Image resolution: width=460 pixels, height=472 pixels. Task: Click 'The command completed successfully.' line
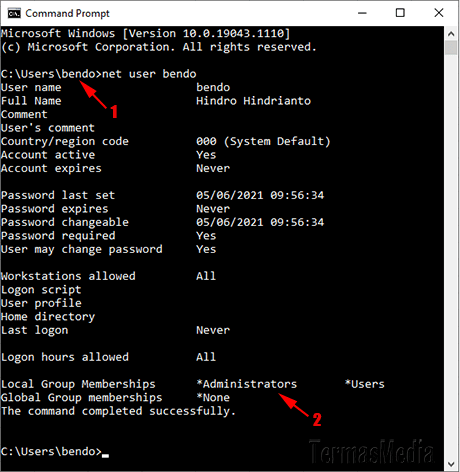coord(118,411)
